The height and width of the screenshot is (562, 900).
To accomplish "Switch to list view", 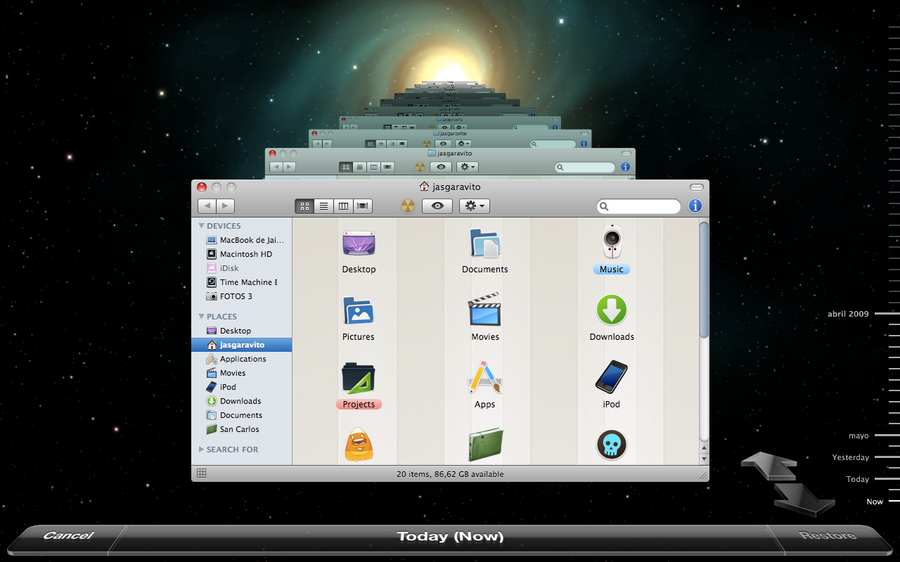I will (x=324, y=206).
